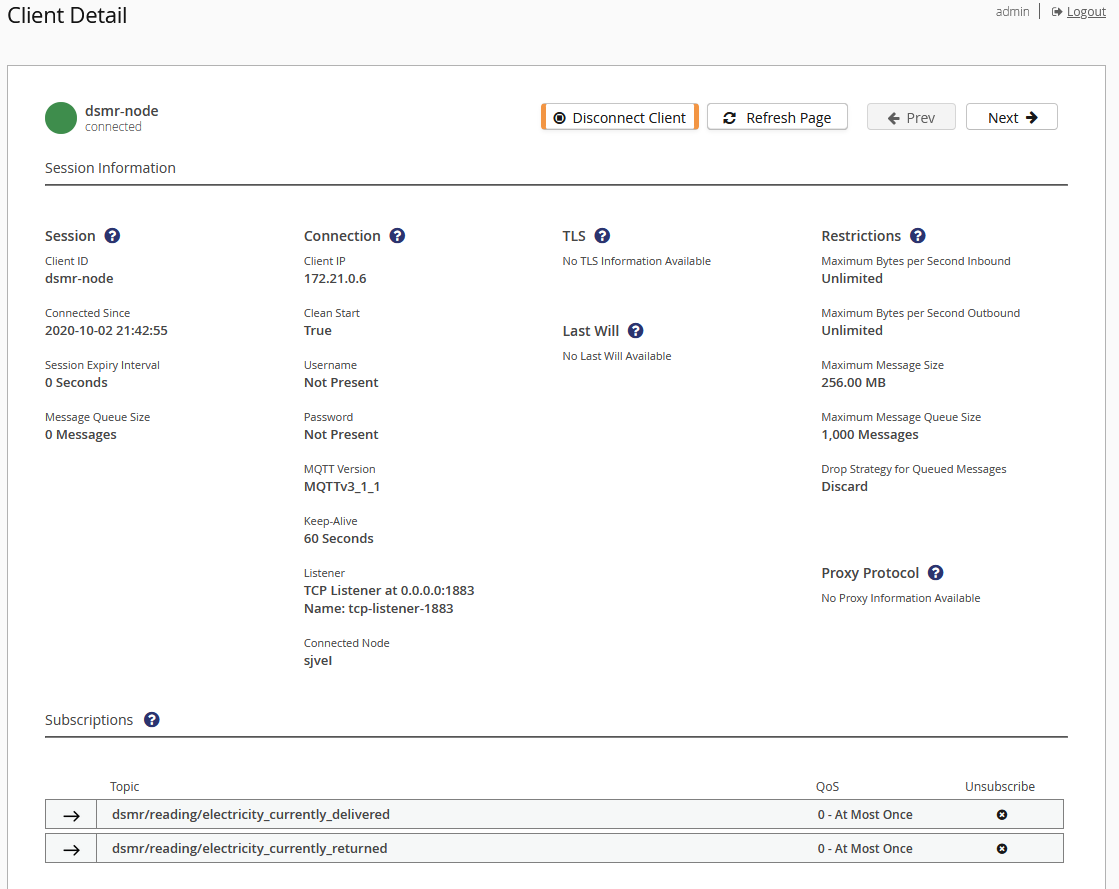This screenshot has height=889, width=1119.
Task: Unsubscribe from electricity_currently_returned topic
Action: [x=1001, y=848]
